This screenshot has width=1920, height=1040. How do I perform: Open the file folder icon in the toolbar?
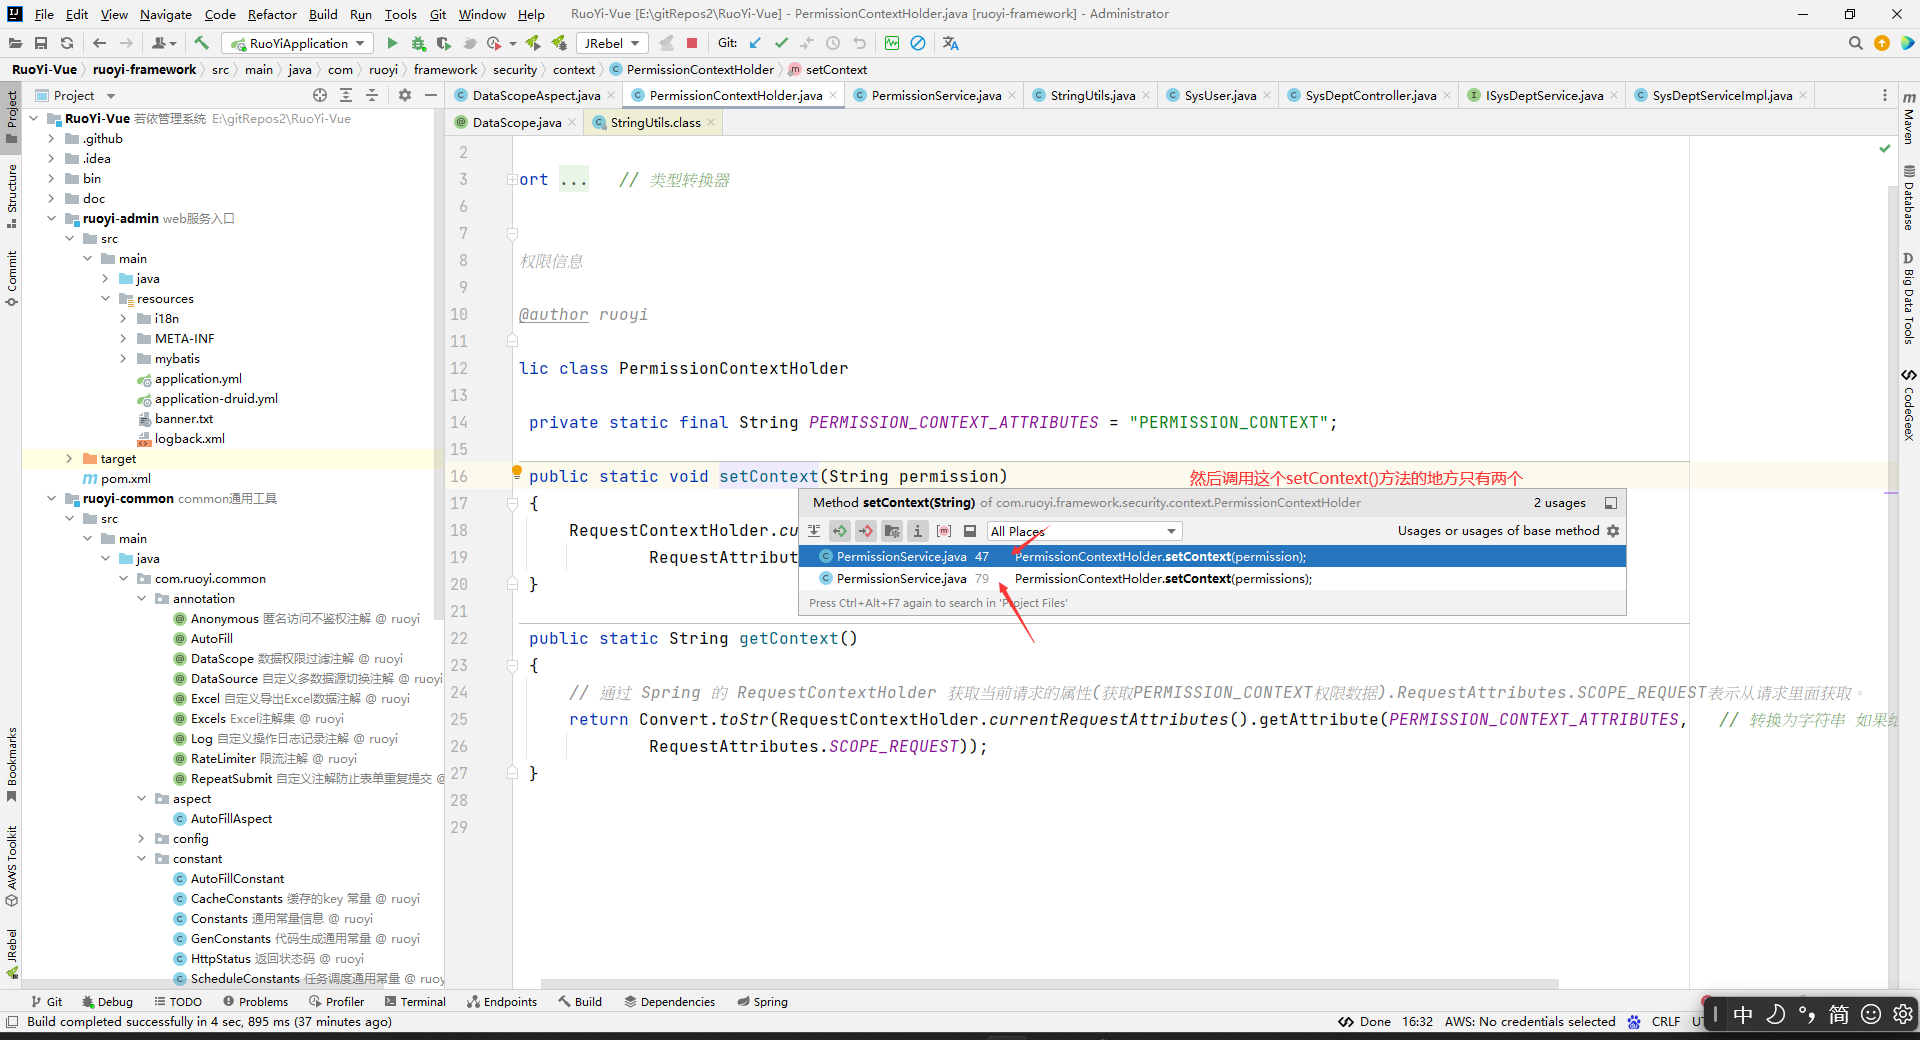15,43
